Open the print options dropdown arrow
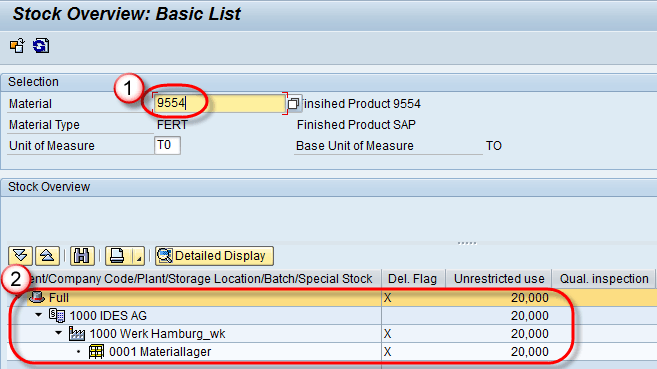 pyautogui.click(x=138, y=255)
